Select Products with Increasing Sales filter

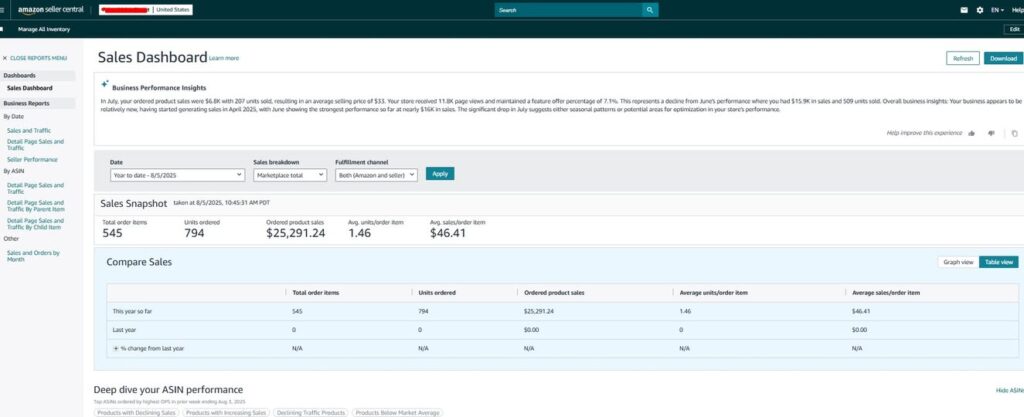pos(226,412)
